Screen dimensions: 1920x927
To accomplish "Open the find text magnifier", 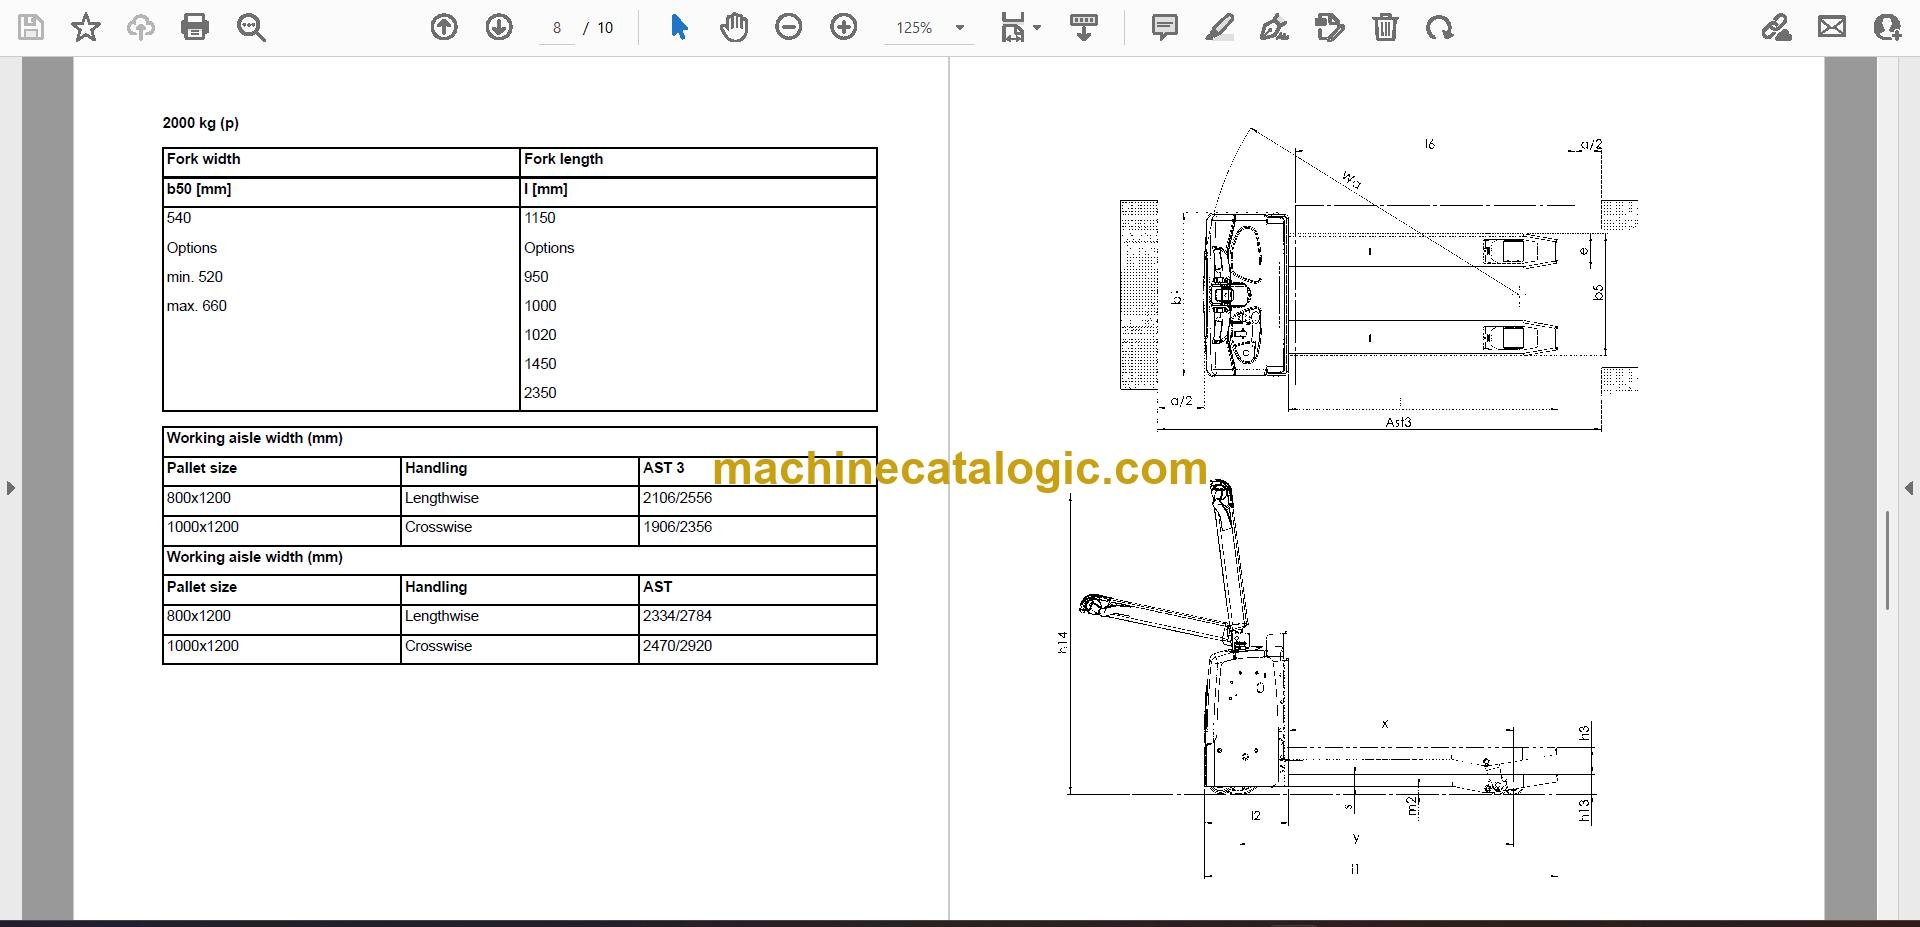I will (x=251, y=27).
